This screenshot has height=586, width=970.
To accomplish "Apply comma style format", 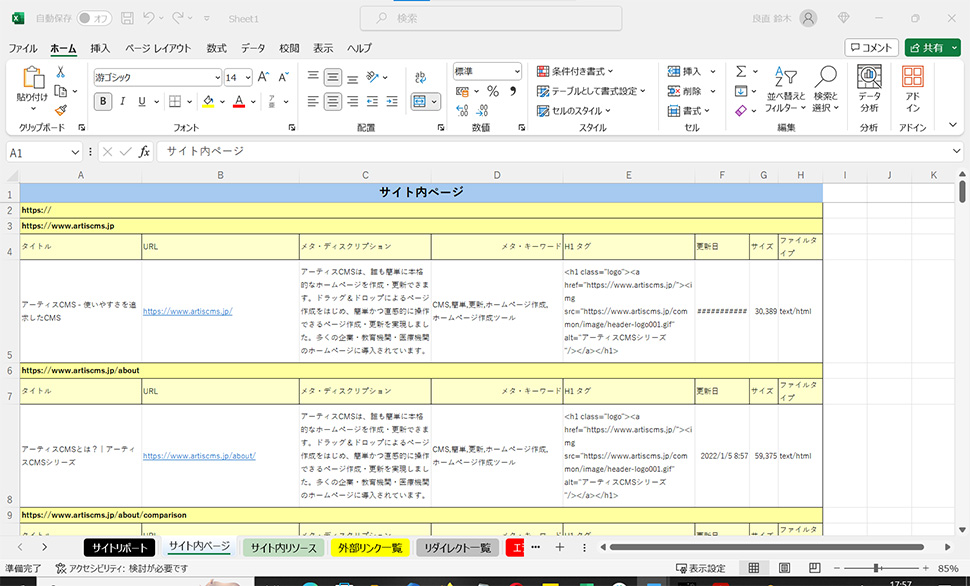I will pos(513,92).
